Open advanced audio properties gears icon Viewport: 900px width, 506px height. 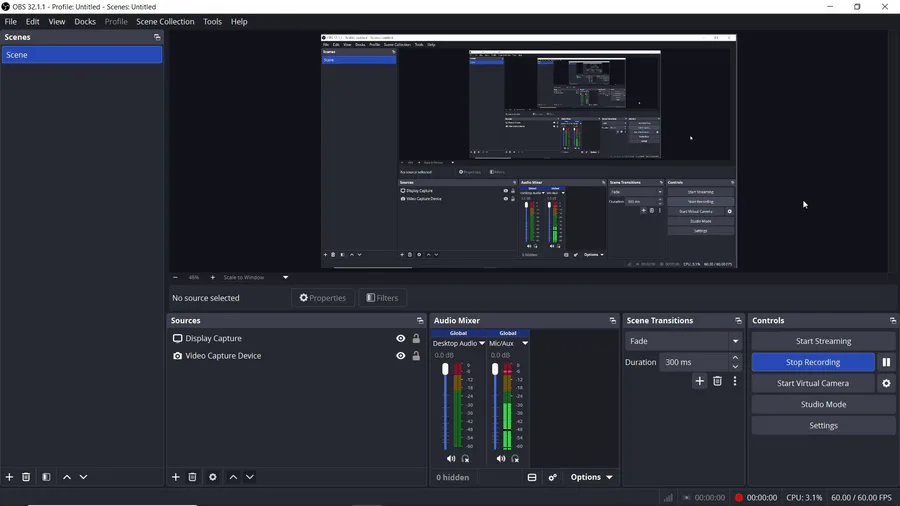coord(552,477)
